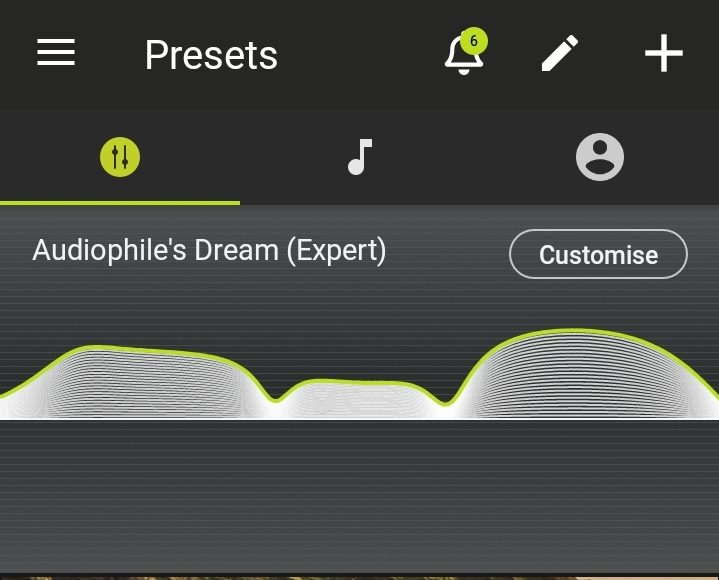This screenshot has width=719, height=580.
Task: Edit presets using the pencil icon
Action: tap(559, 53)
